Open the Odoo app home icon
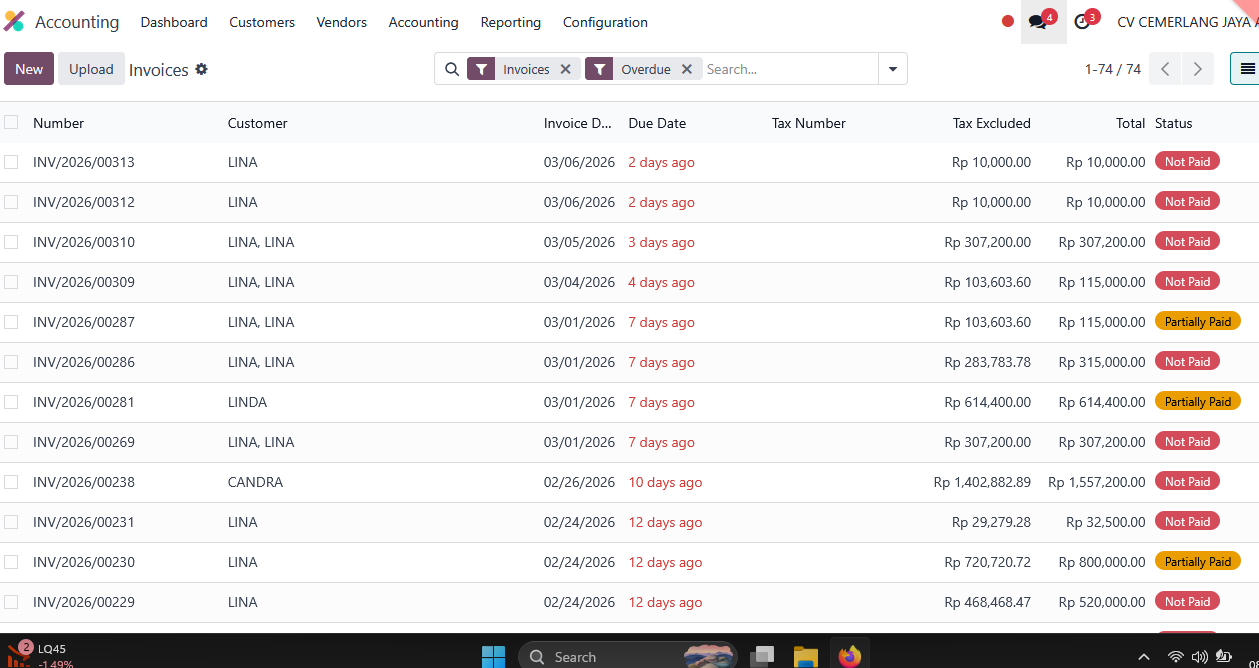1259x668 pixels. tap(14, 22)
